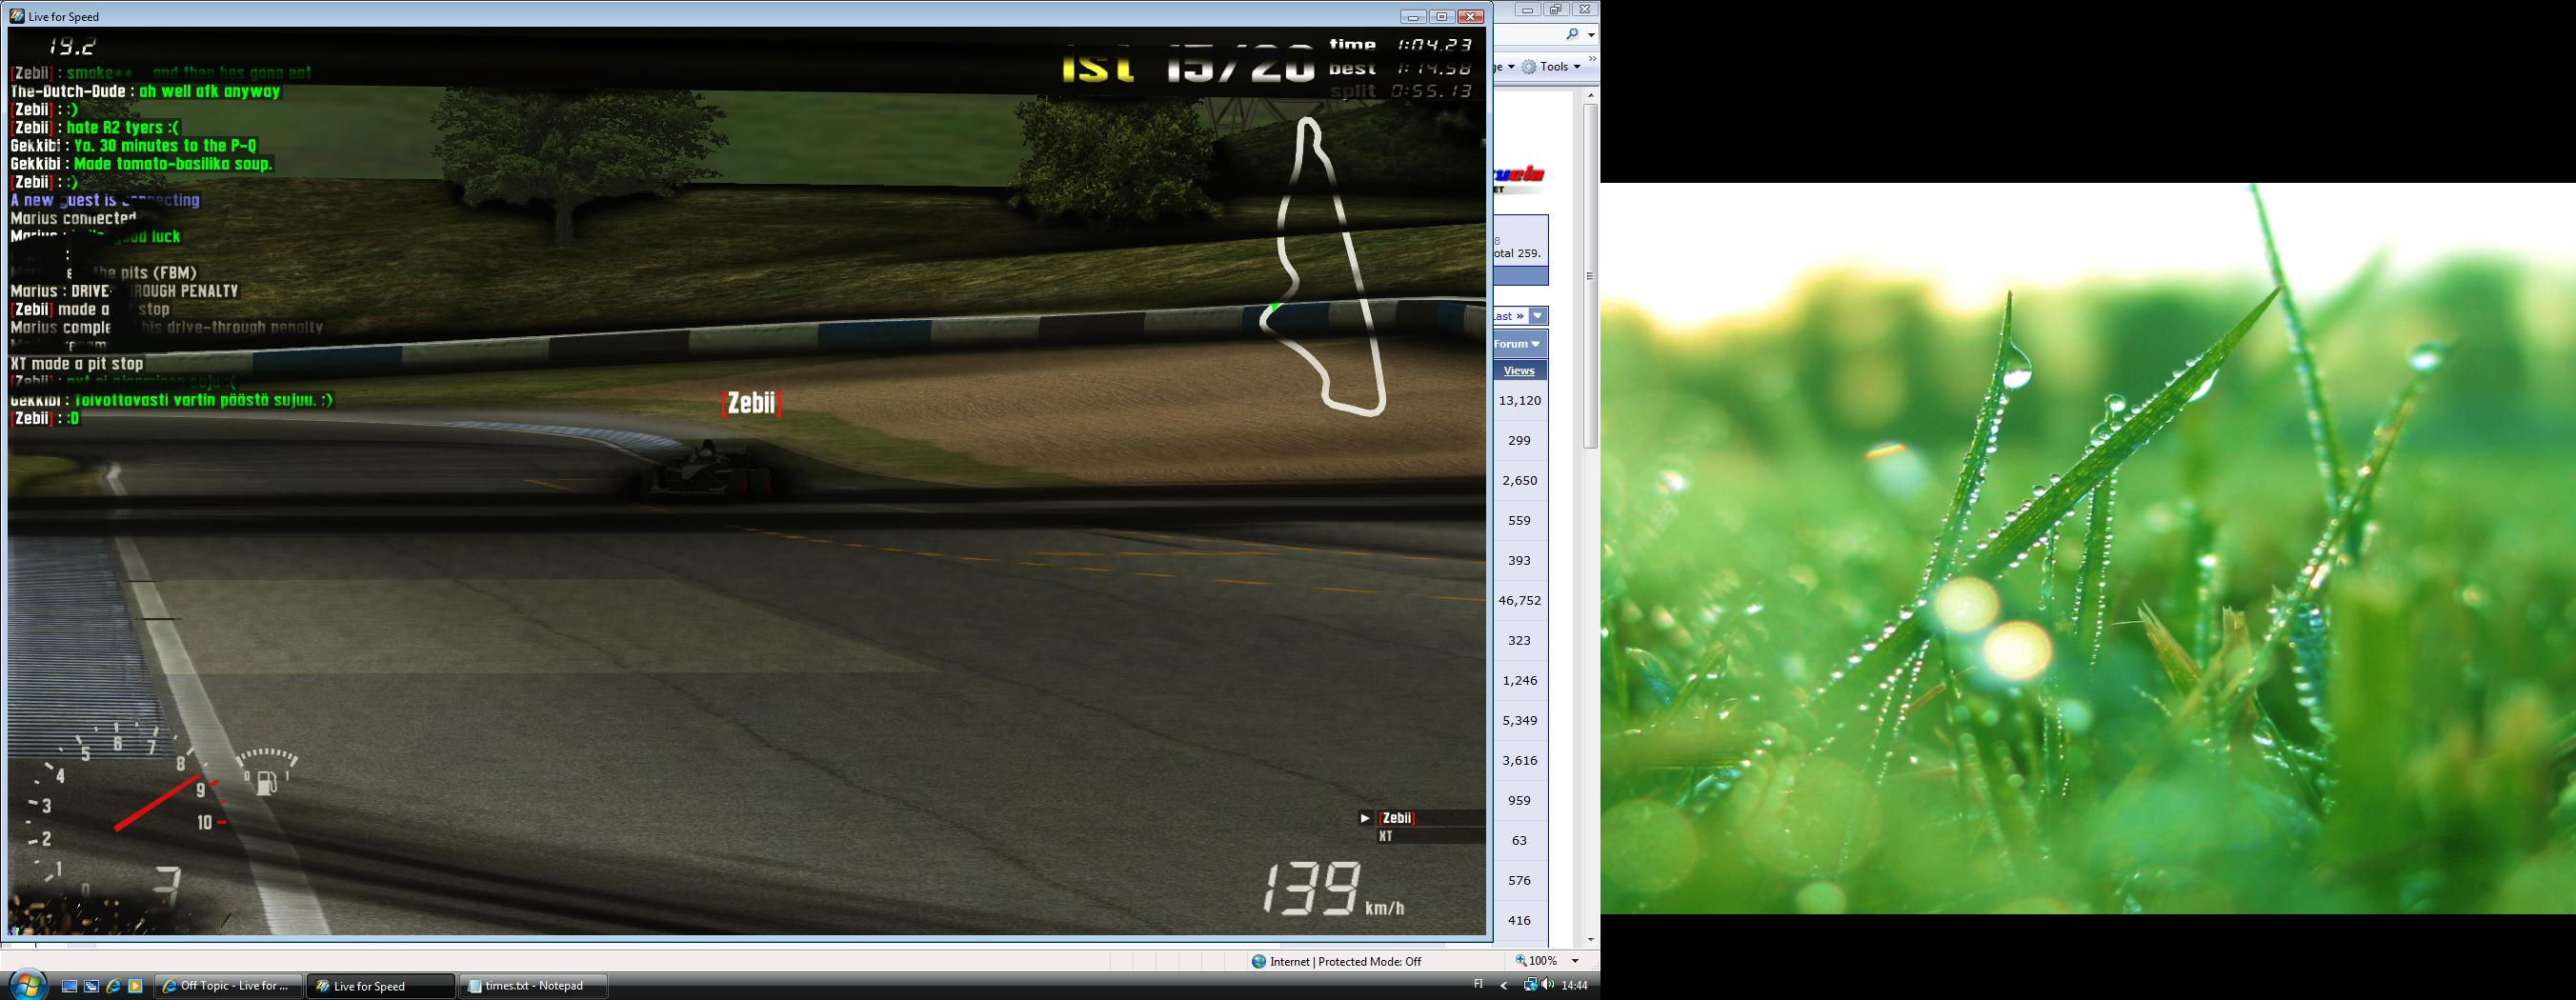
Task: Click the 139 km/h speed readout
Action: point(1333,888)
